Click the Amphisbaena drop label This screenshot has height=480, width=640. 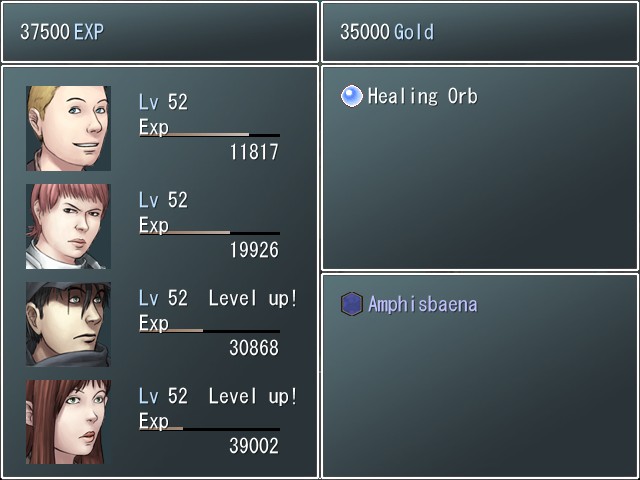point(422,304)
